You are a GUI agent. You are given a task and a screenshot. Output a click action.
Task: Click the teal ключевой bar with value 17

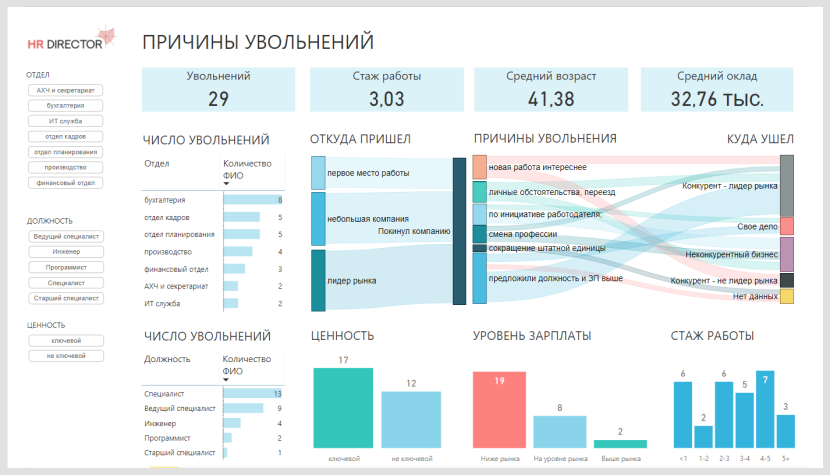tap(343, 407)
